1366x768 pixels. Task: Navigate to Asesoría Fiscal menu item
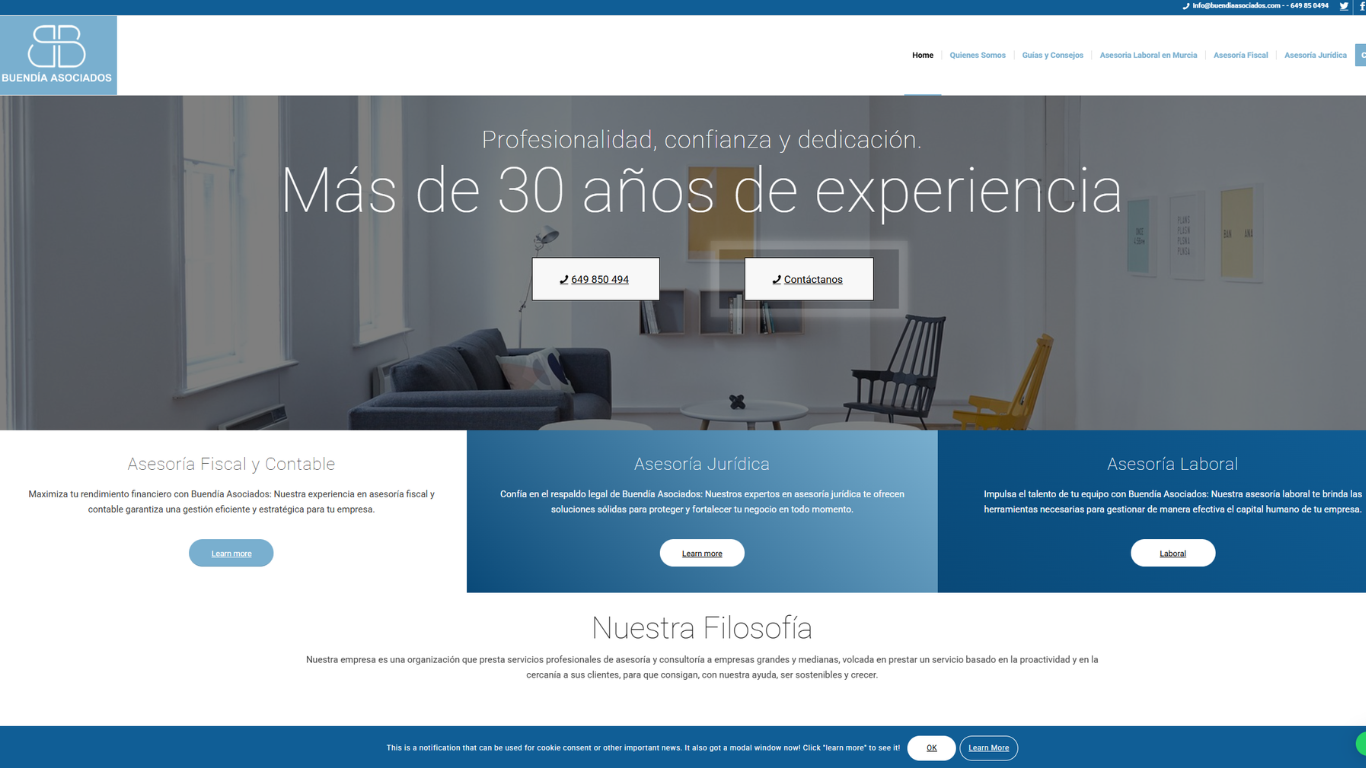tap(1240, 55)
